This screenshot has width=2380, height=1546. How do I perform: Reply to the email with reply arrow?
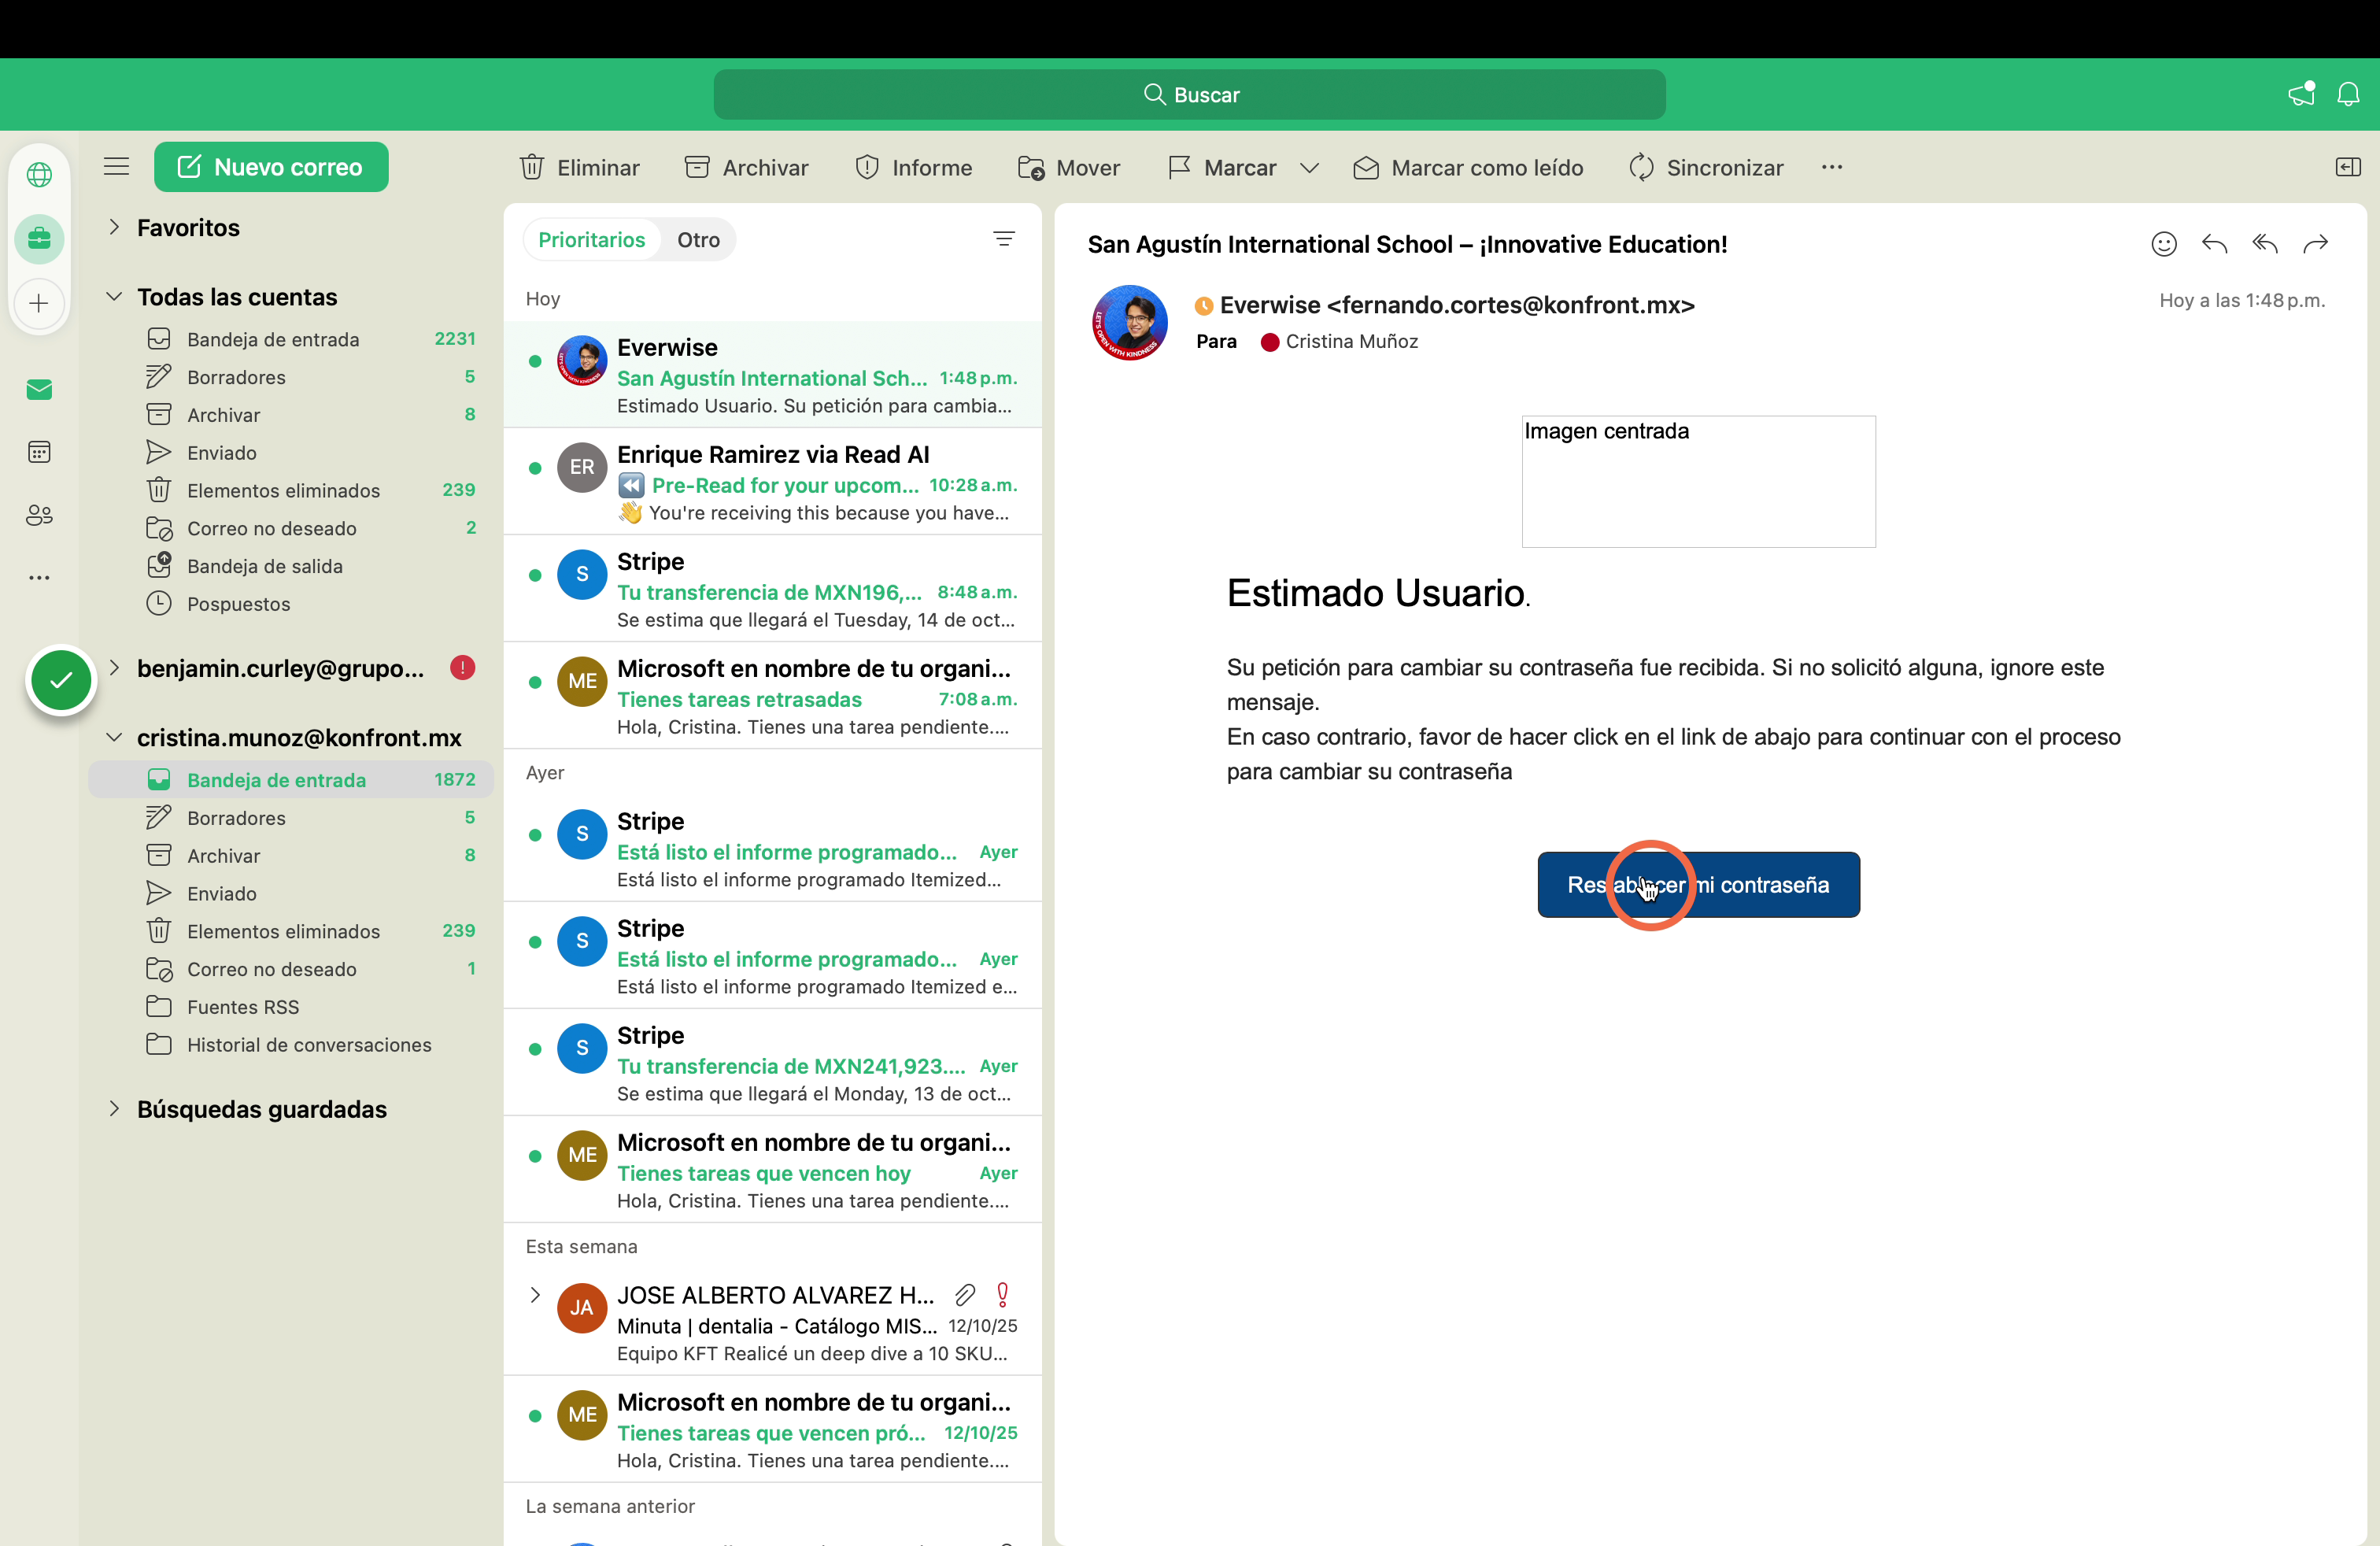[x=2214, y=244]
